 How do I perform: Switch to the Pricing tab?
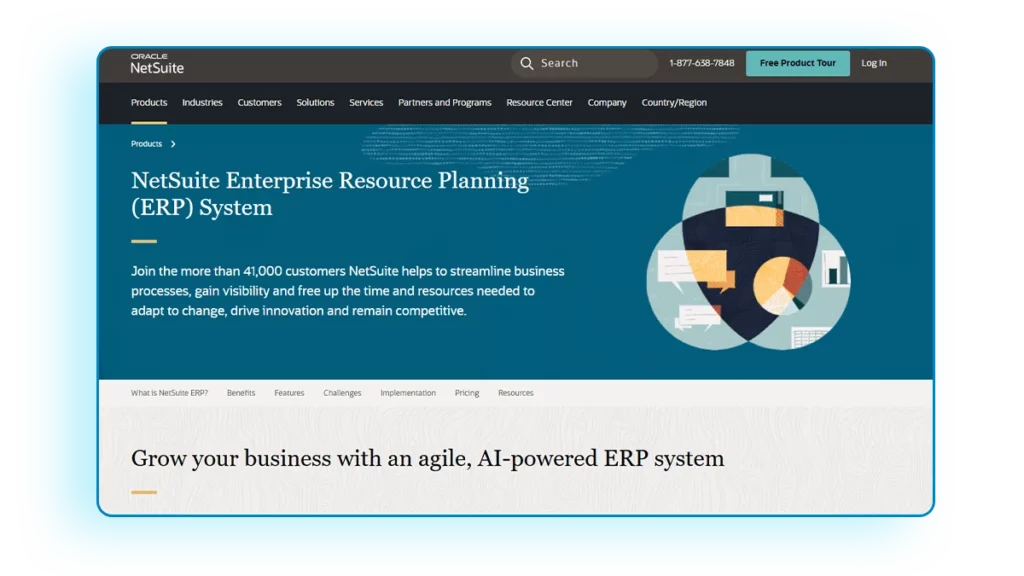(466, 392)
